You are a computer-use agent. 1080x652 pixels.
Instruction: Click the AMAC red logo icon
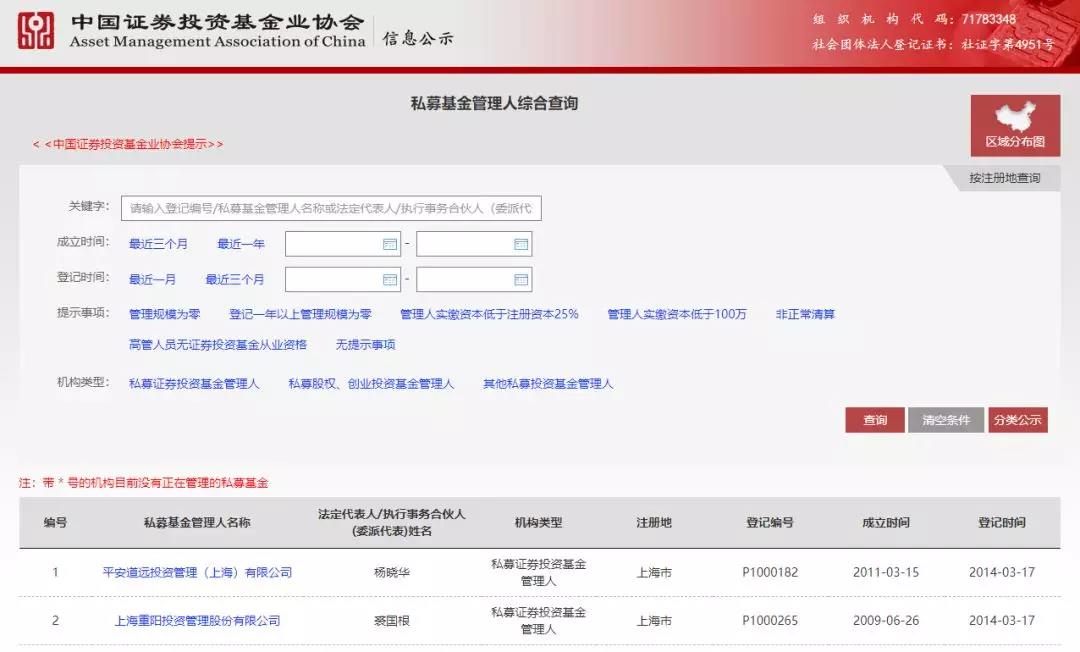36,30
